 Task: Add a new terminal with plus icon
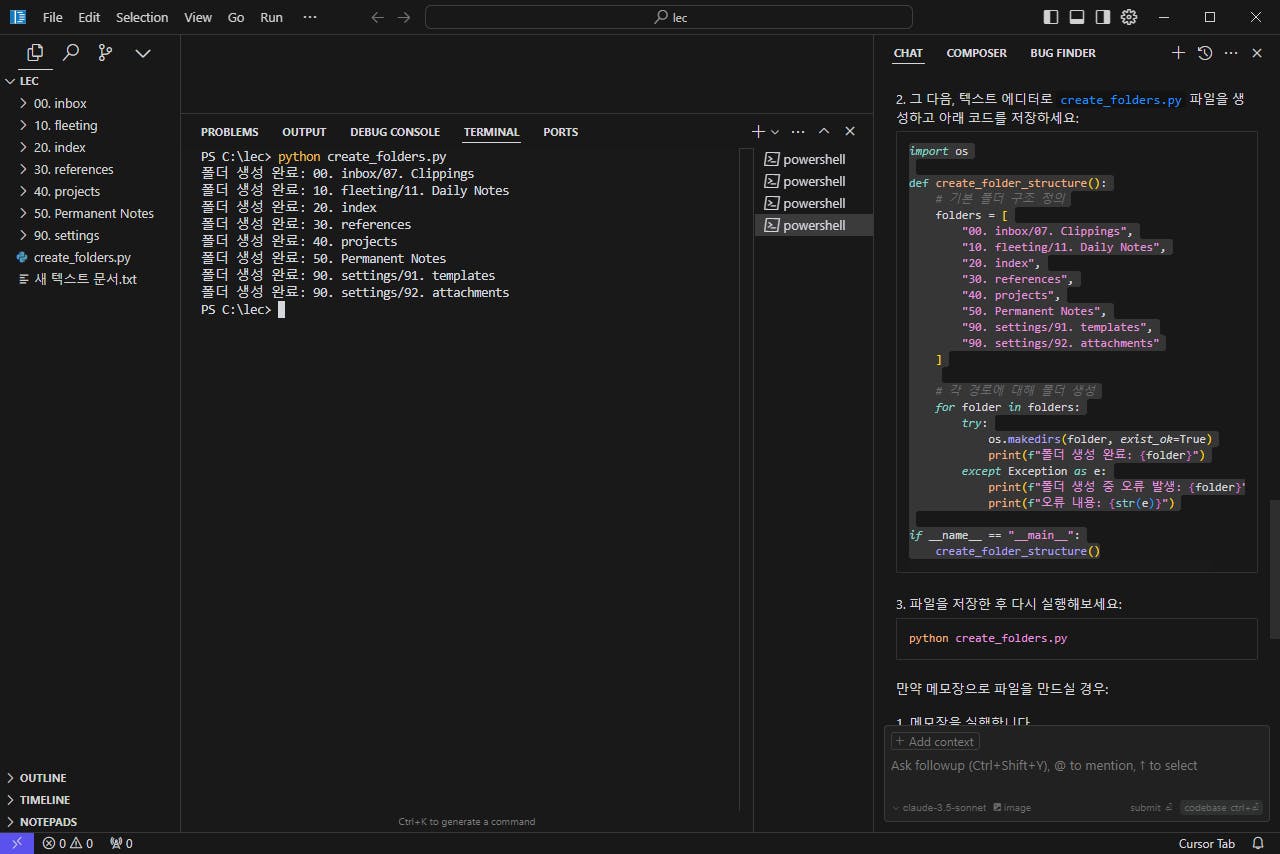[x=758, y=131]
